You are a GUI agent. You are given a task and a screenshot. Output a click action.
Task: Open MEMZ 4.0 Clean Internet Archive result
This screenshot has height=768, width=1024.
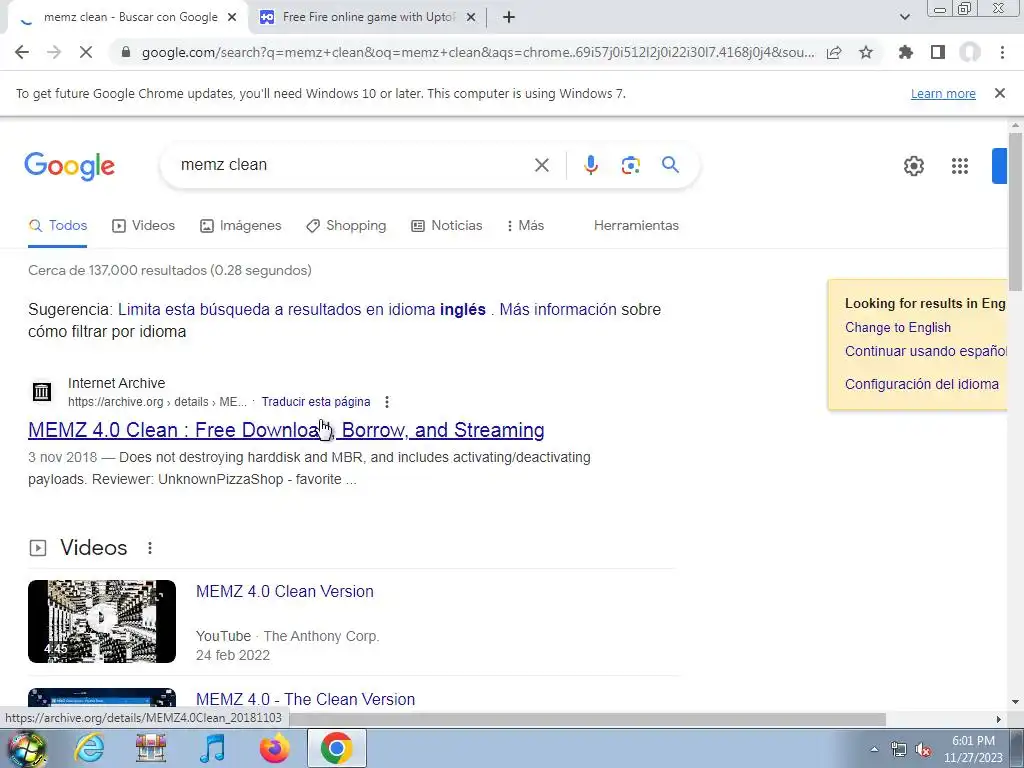(286, 430)
